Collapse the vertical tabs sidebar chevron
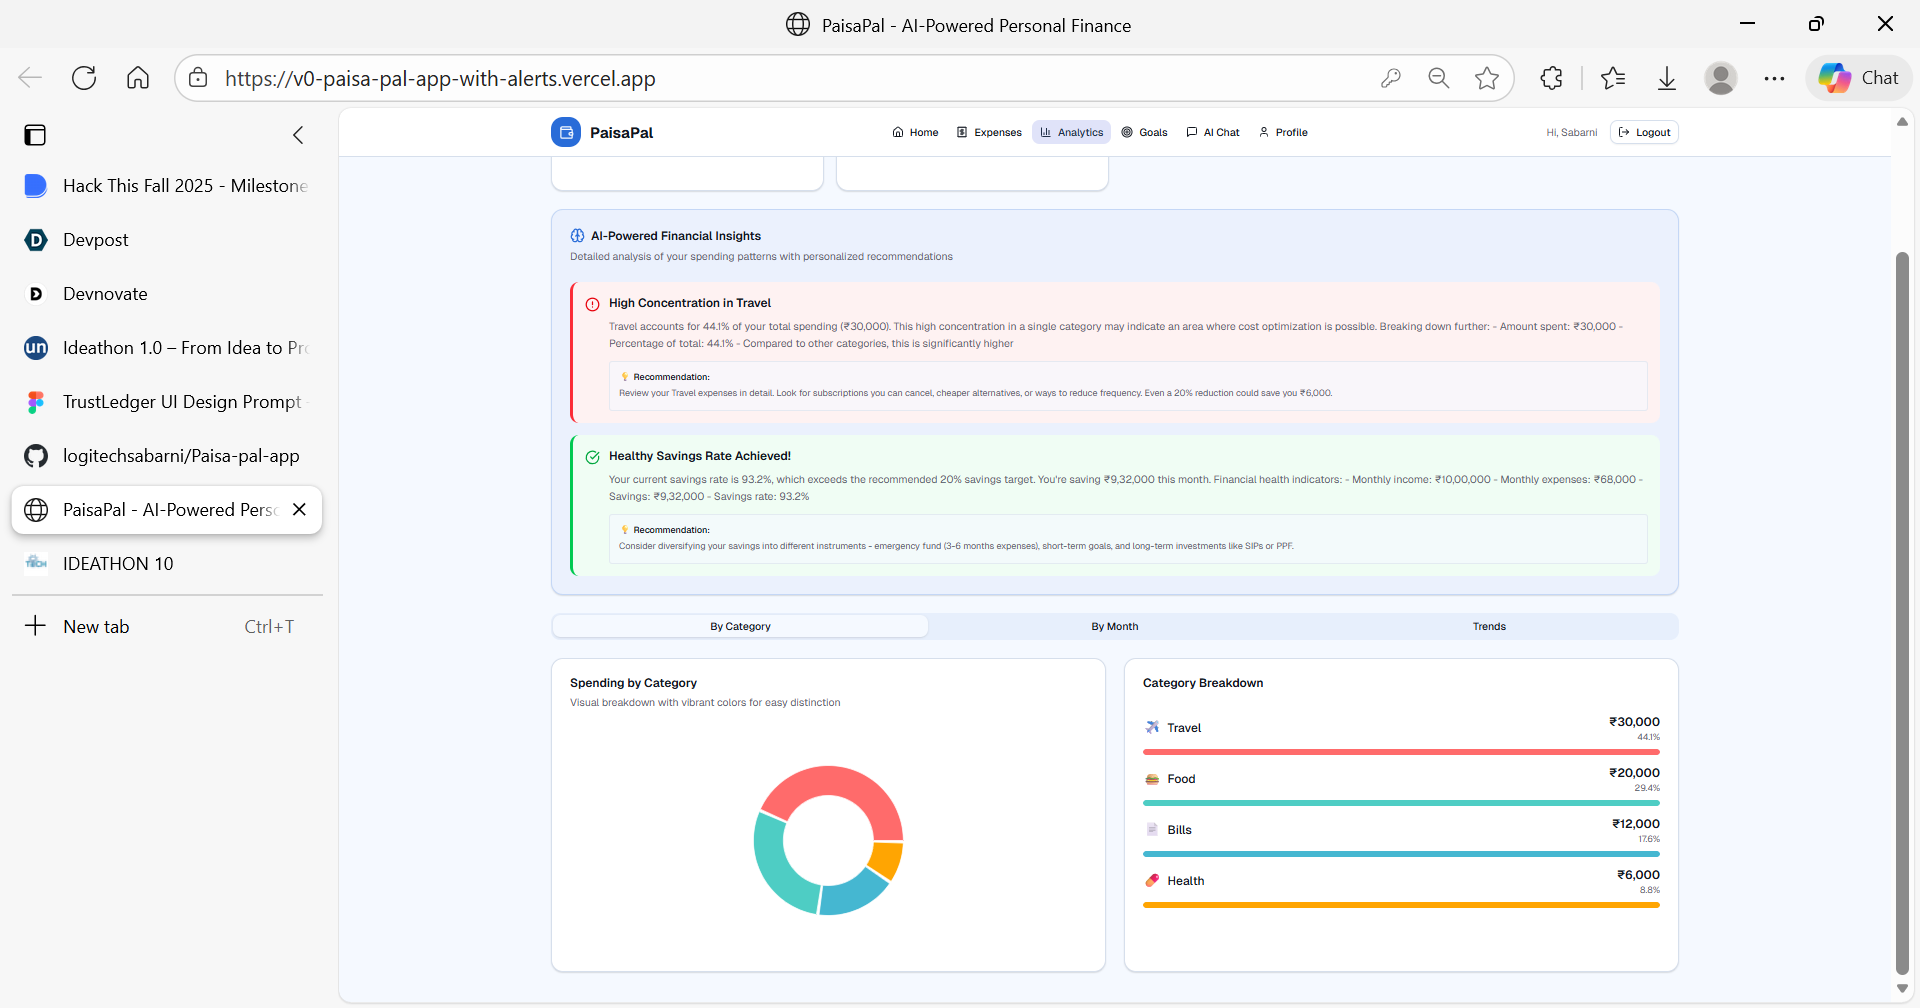The height and width of the screenshot is (1008, 1920). point(298,135)
